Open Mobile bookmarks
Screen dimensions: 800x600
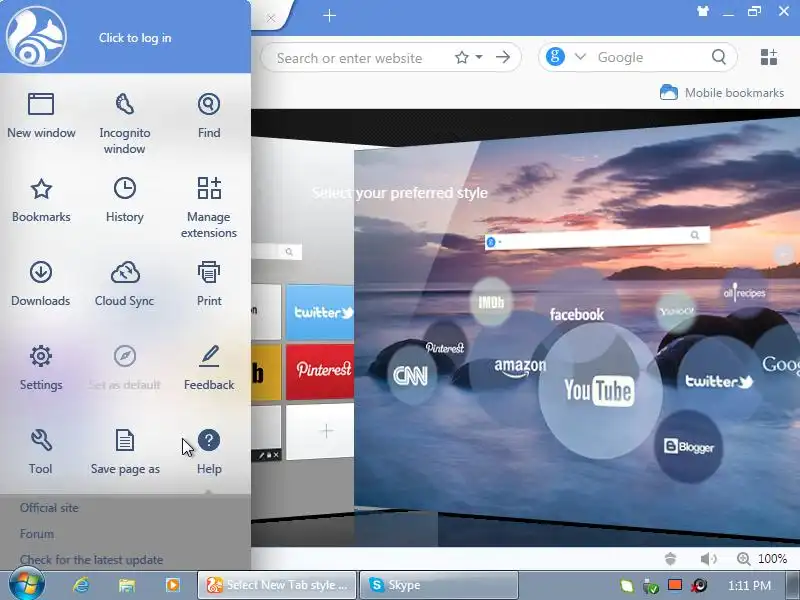tap(722, 93)
